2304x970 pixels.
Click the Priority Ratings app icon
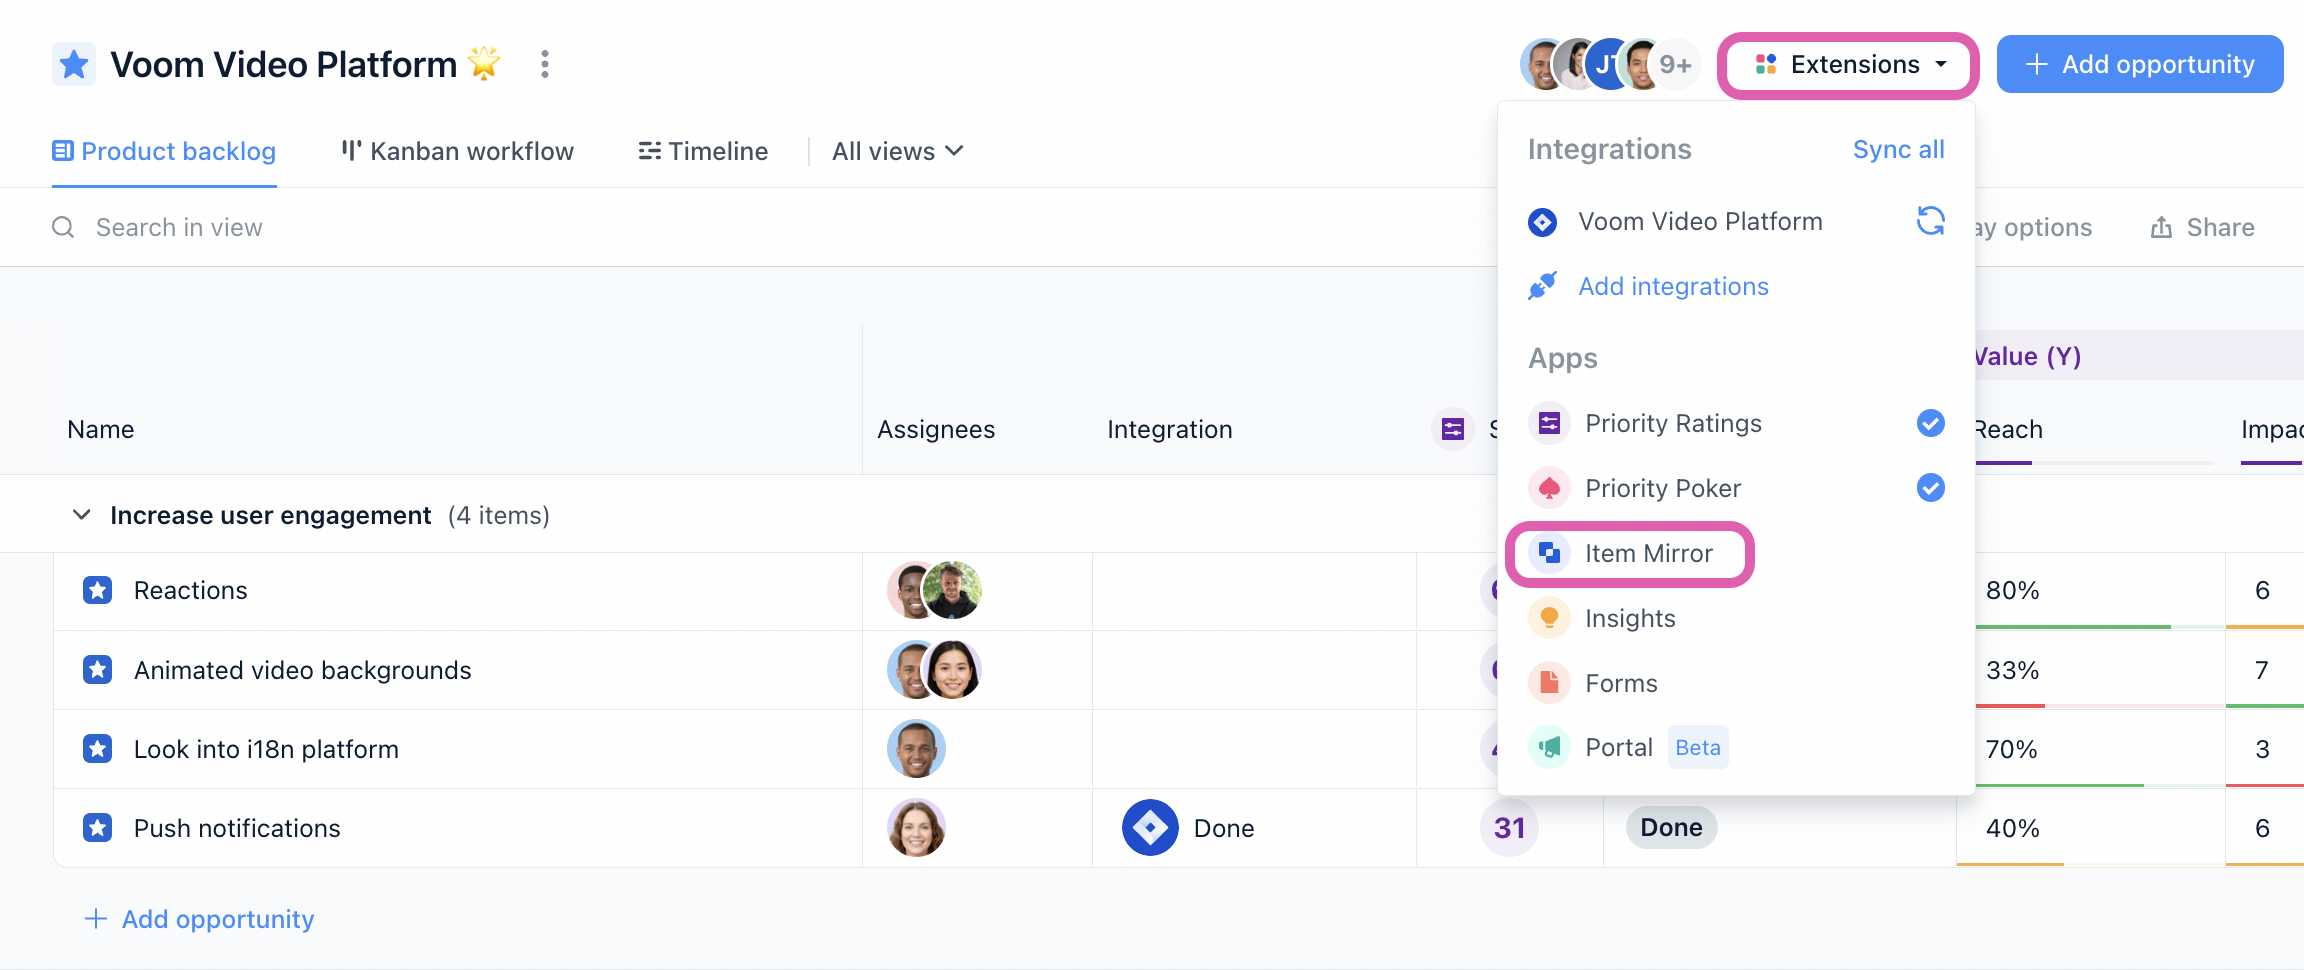click(1549, 423)
